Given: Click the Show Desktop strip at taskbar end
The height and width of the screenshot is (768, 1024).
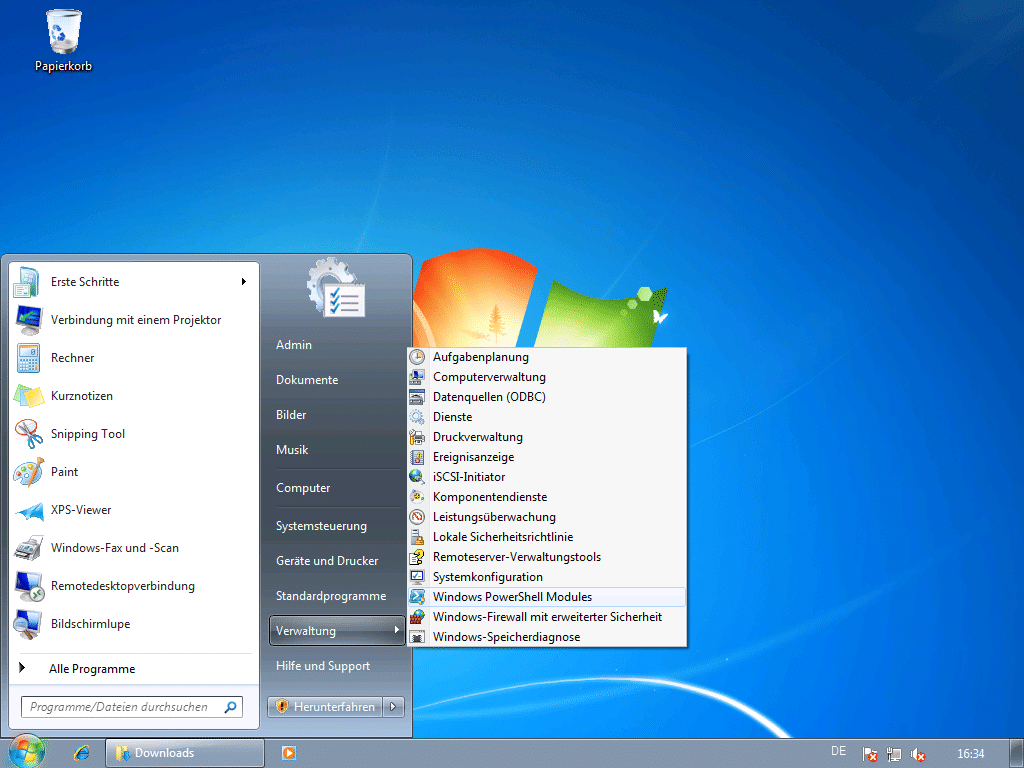Looking at the screenshot, I should [x=1016, y=753].
